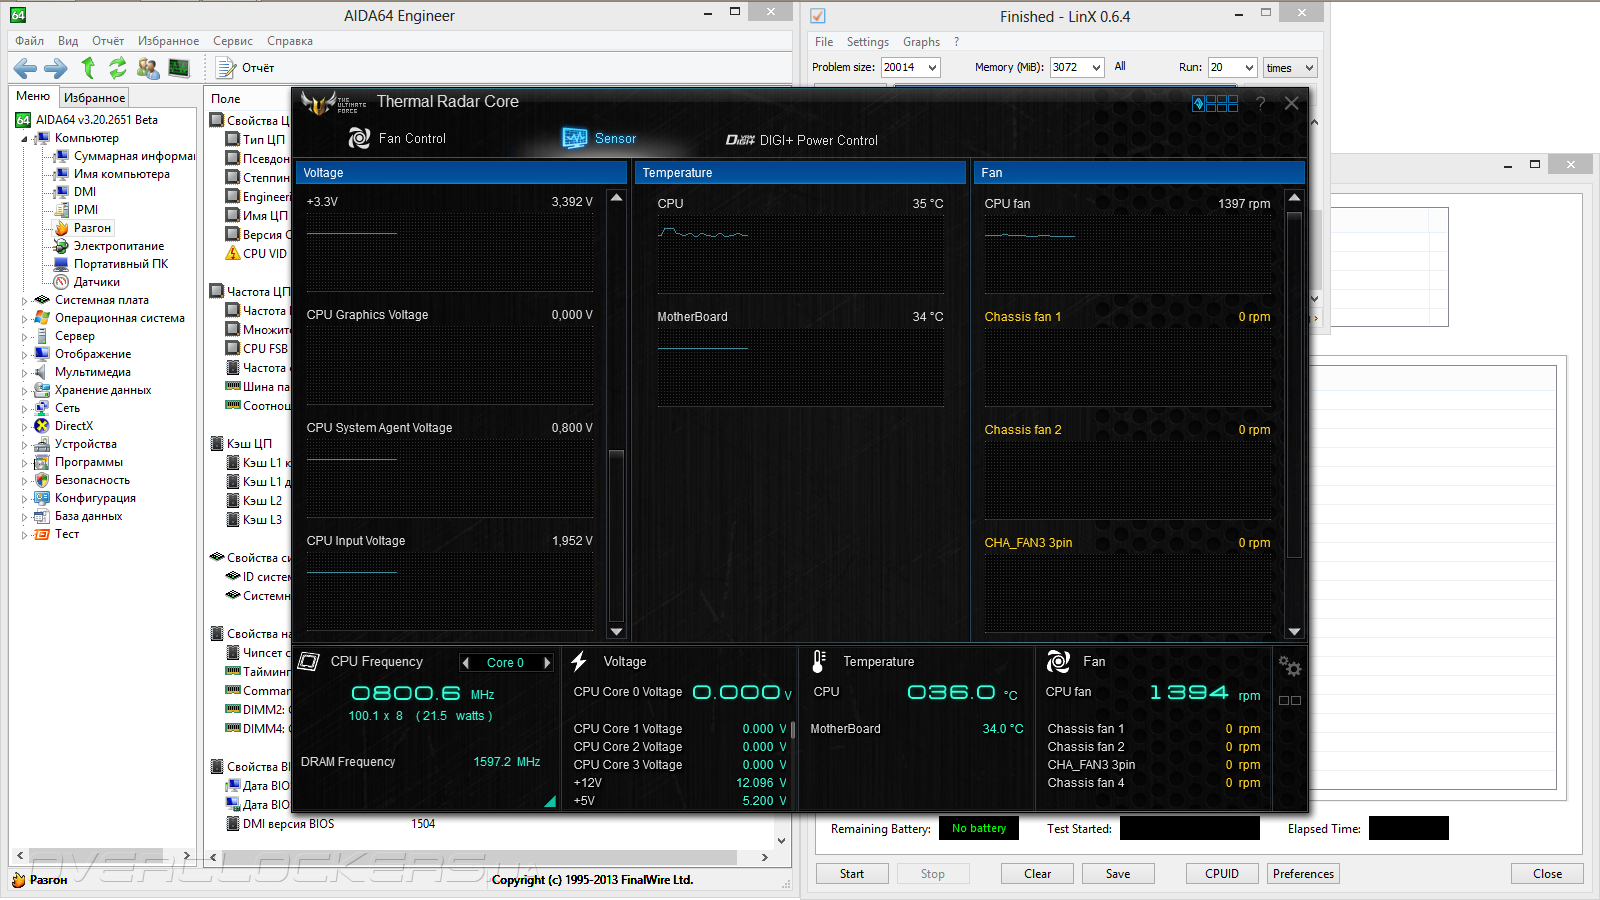
Task: Select the Датчики tree item
Action: pos(96,282)
